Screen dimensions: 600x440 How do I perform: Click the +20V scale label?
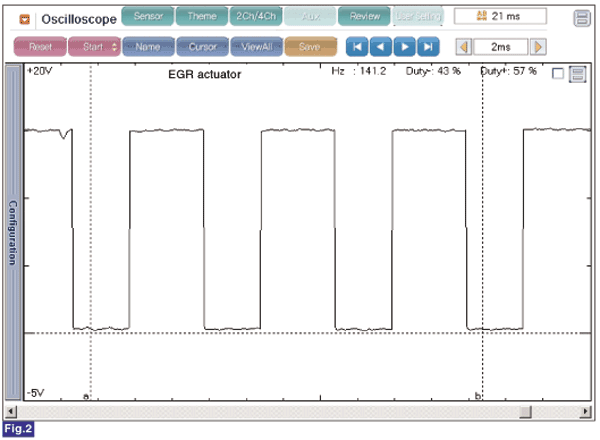39,71
